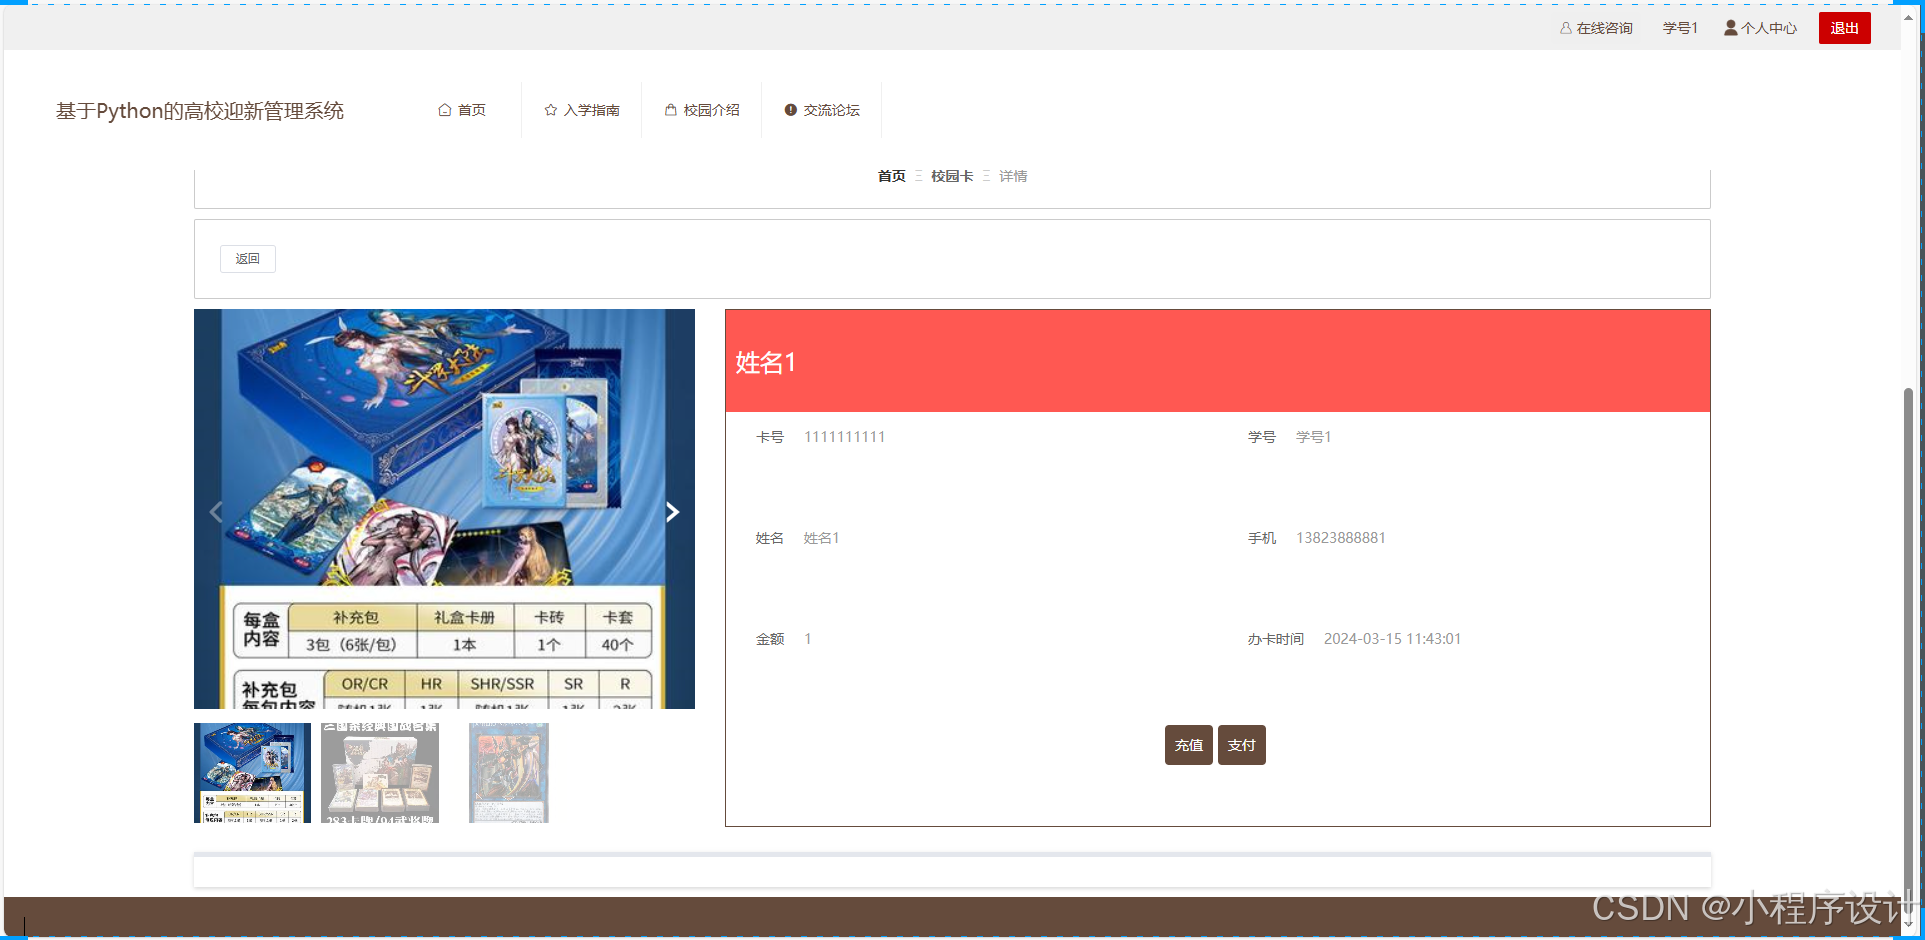Viewport: 1925px width, 940px height.
Task: Click the 支付 pay button
Action: [1242, 745]
